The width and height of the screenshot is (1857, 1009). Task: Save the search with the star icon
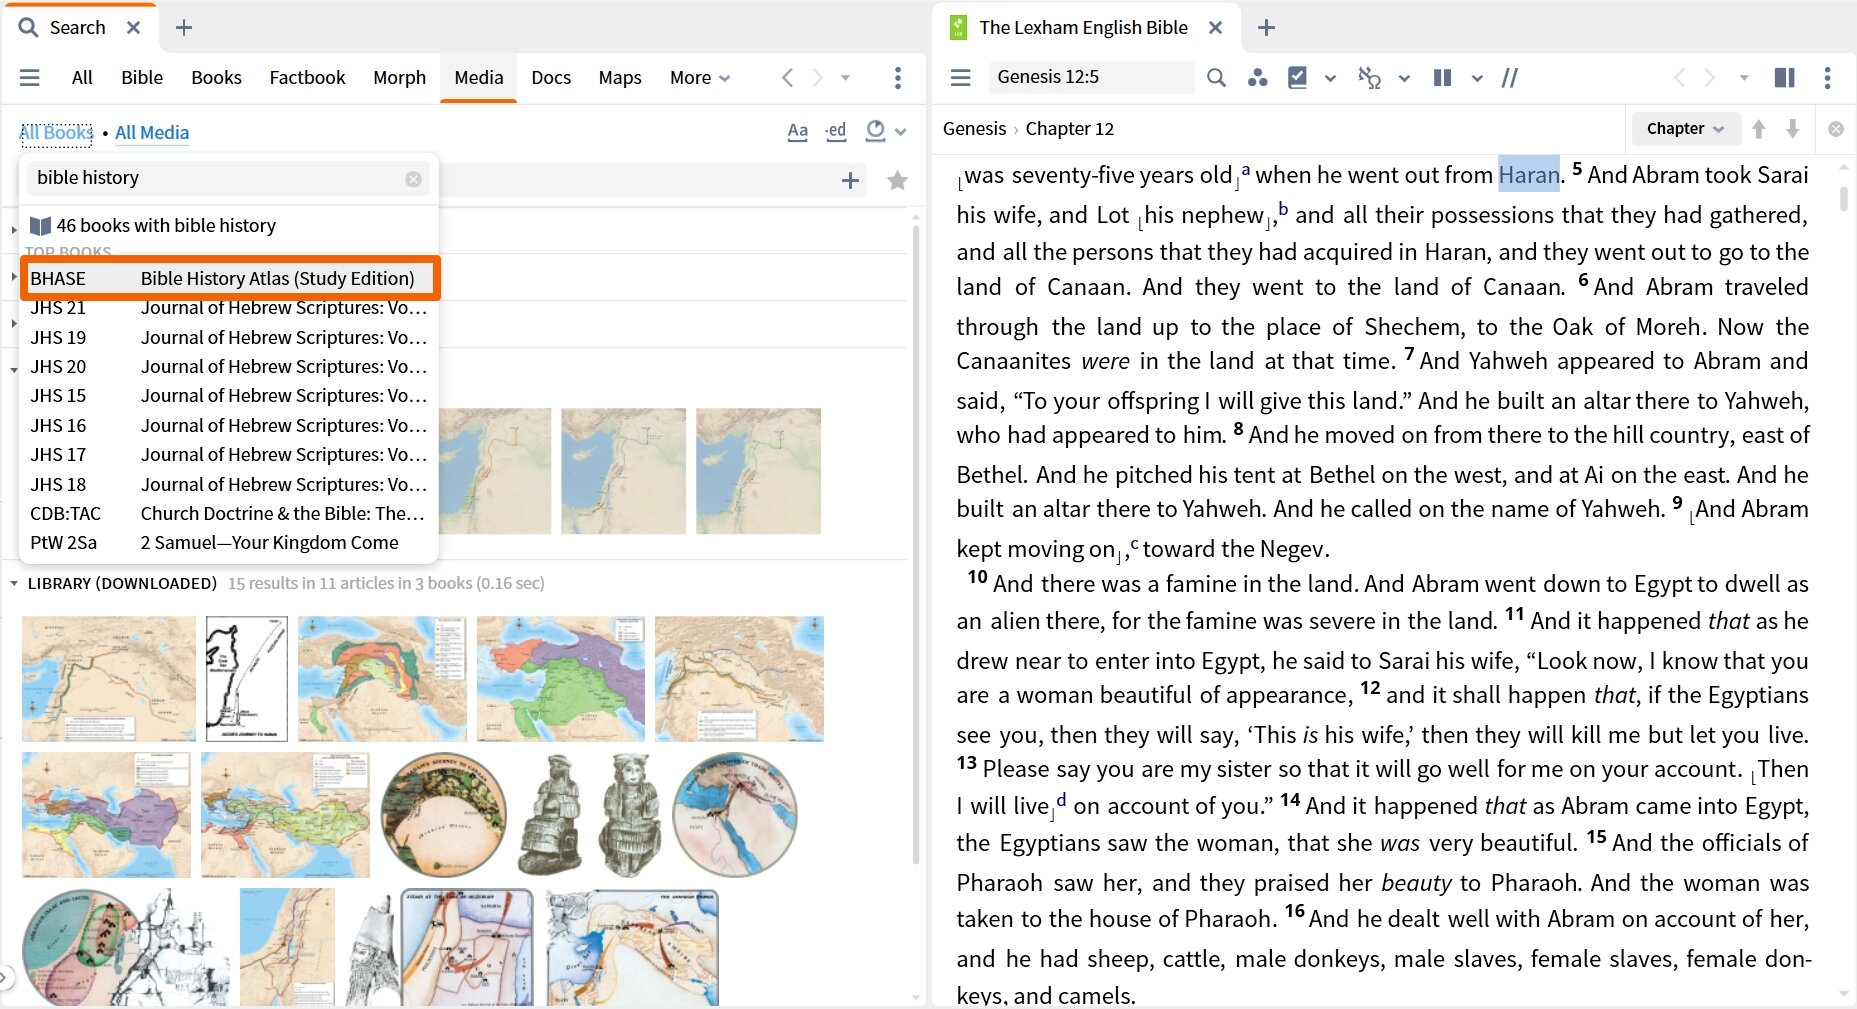[897, 180]
